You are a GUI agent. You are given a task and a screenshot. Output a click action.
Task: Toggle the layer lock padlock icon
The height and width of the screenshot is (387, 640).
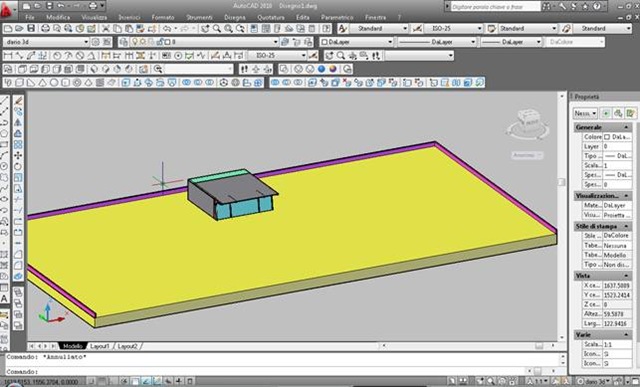160,42
